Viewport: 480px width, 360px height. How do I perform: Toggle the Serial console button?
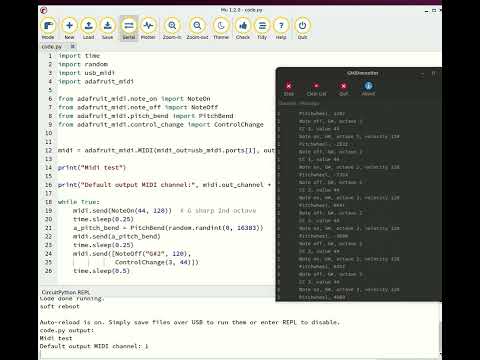click(129, 28)
